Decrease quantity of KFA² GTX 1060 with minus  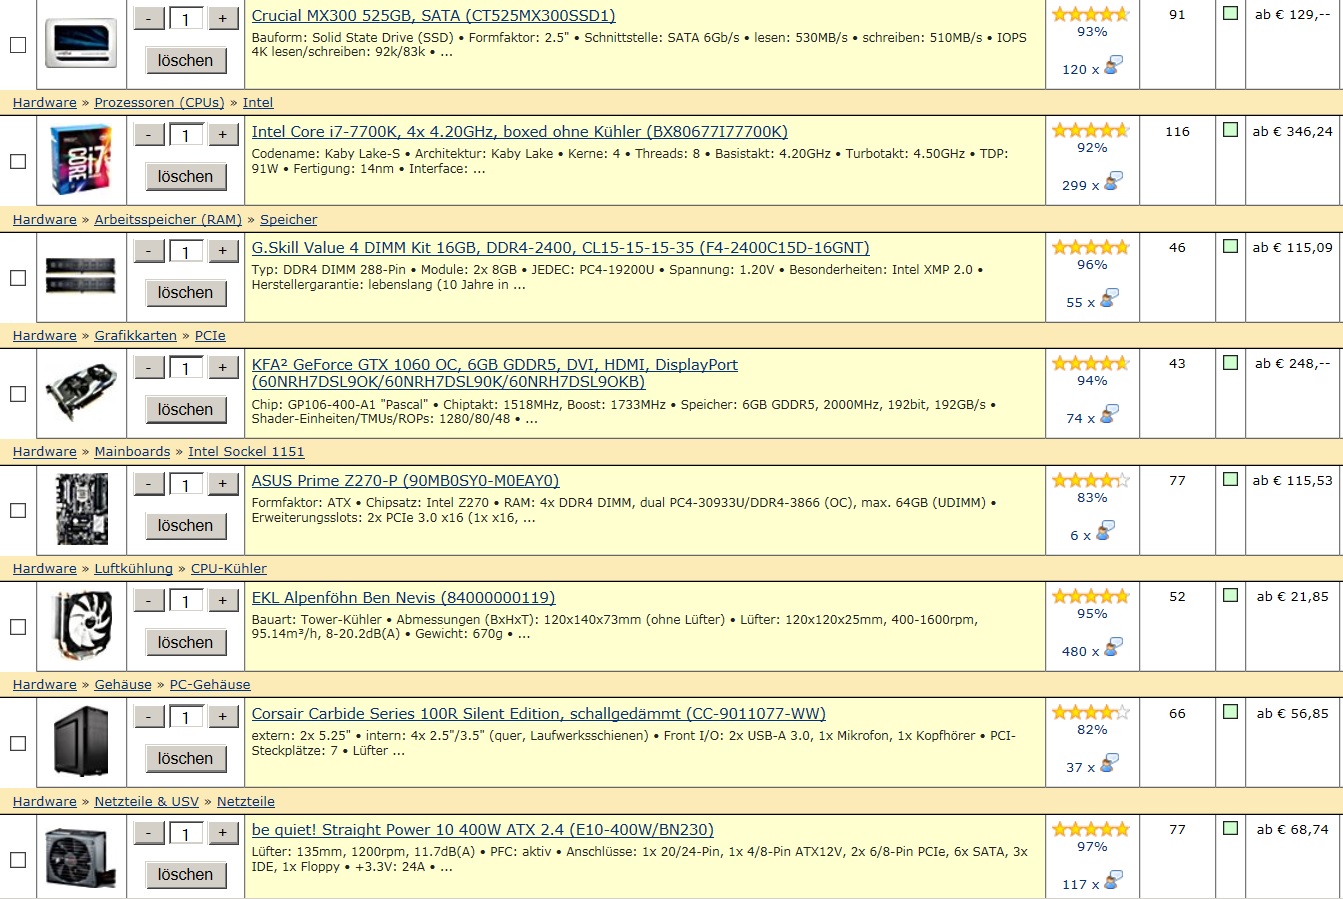click(x=149, y=367)
